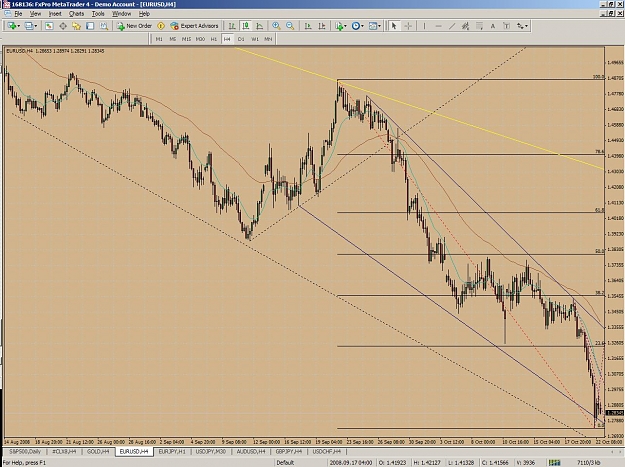Toggle the Navigator star-folder icon
This screenshot has height=467, width=625.
point(77,26)
